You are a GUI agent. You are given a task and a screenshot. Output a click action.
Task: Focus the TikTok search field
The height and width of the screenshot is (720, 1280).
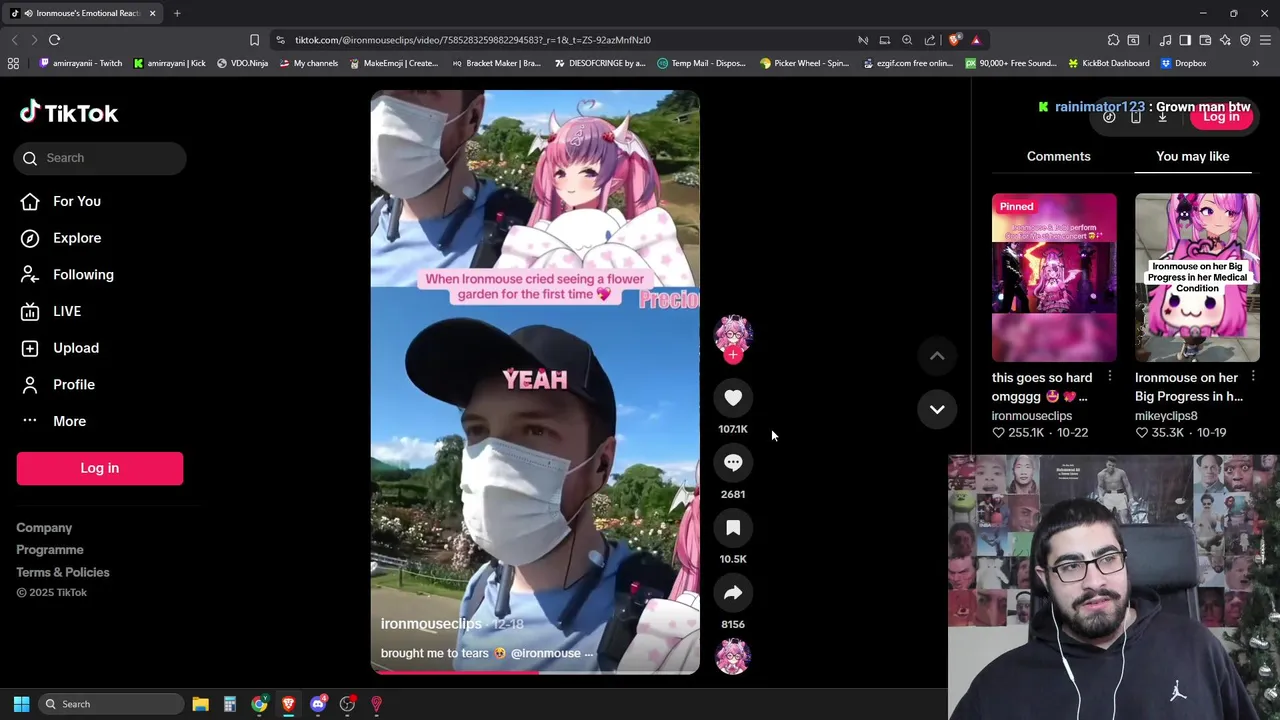100,158
